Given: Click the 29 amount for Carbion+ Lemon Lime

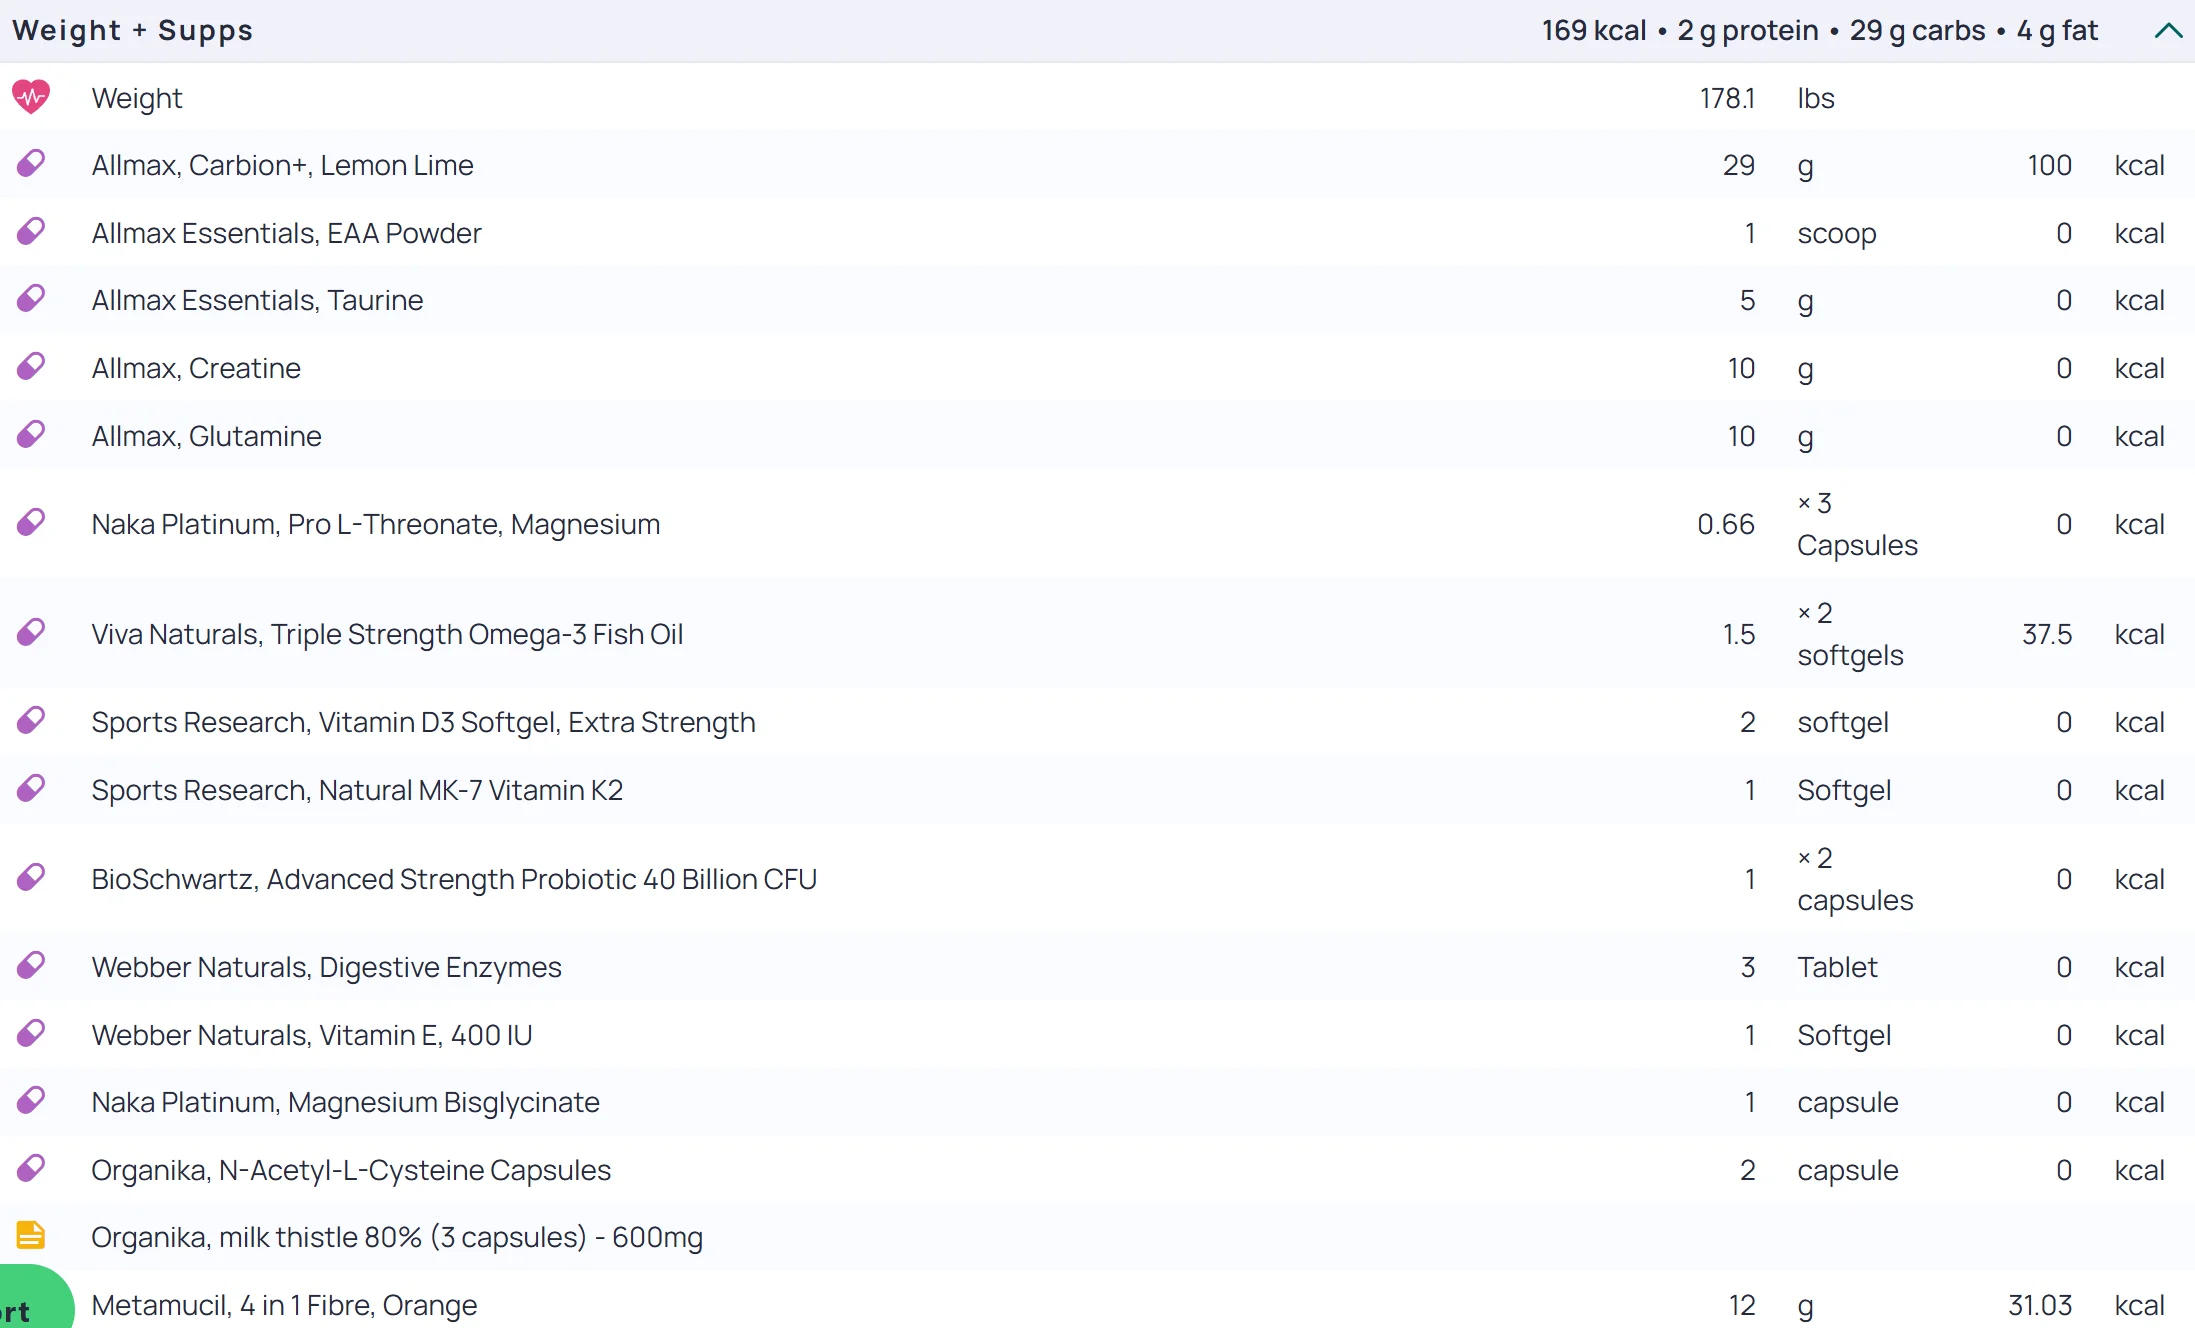Looking at the screenshot, I should pyautogui.click(x=1739, y=165).
